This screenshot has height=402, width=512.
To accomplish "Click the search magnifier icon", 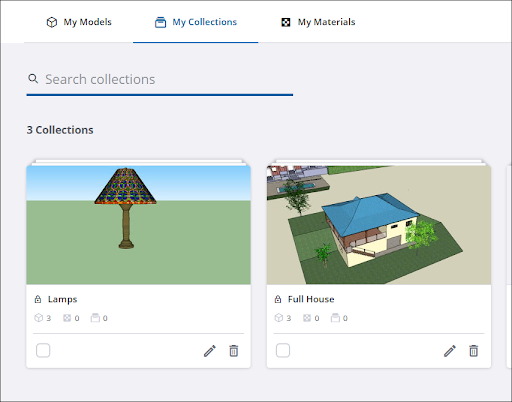I will pyautogui.click(x=33, y=79).
